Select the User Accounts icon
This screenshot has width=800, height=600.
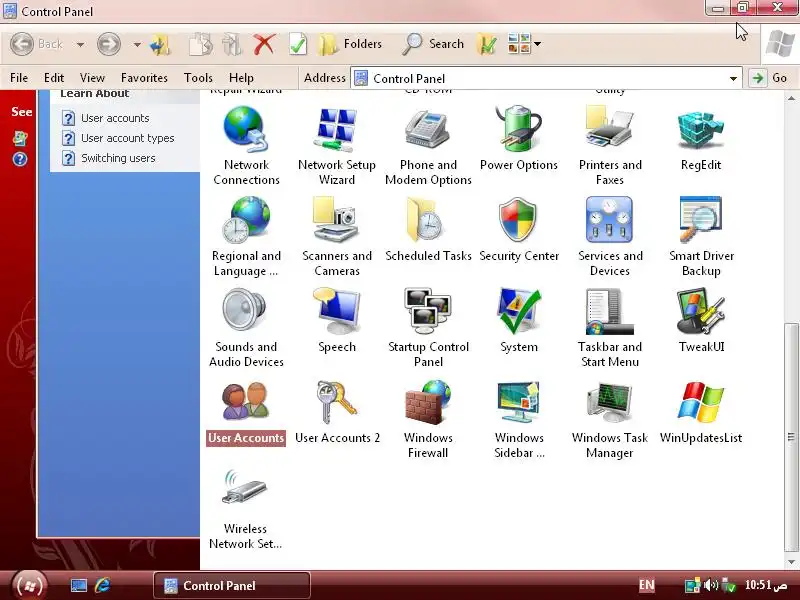click(x=246, y=411)
